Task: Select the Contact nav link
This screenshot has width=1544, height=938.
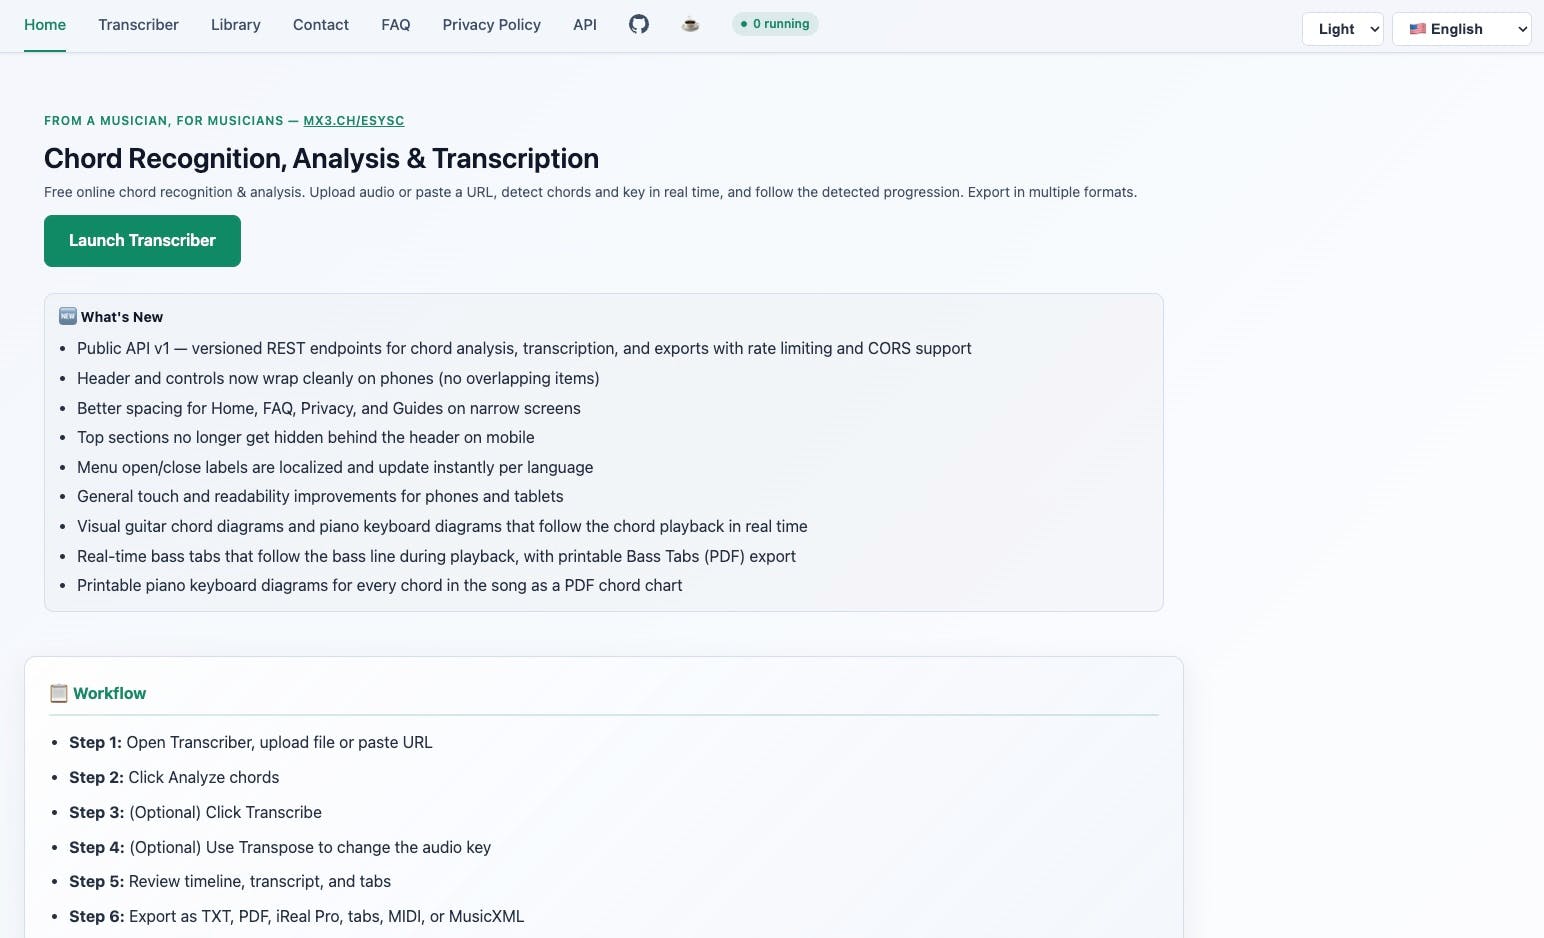Action: click(321, 24)
